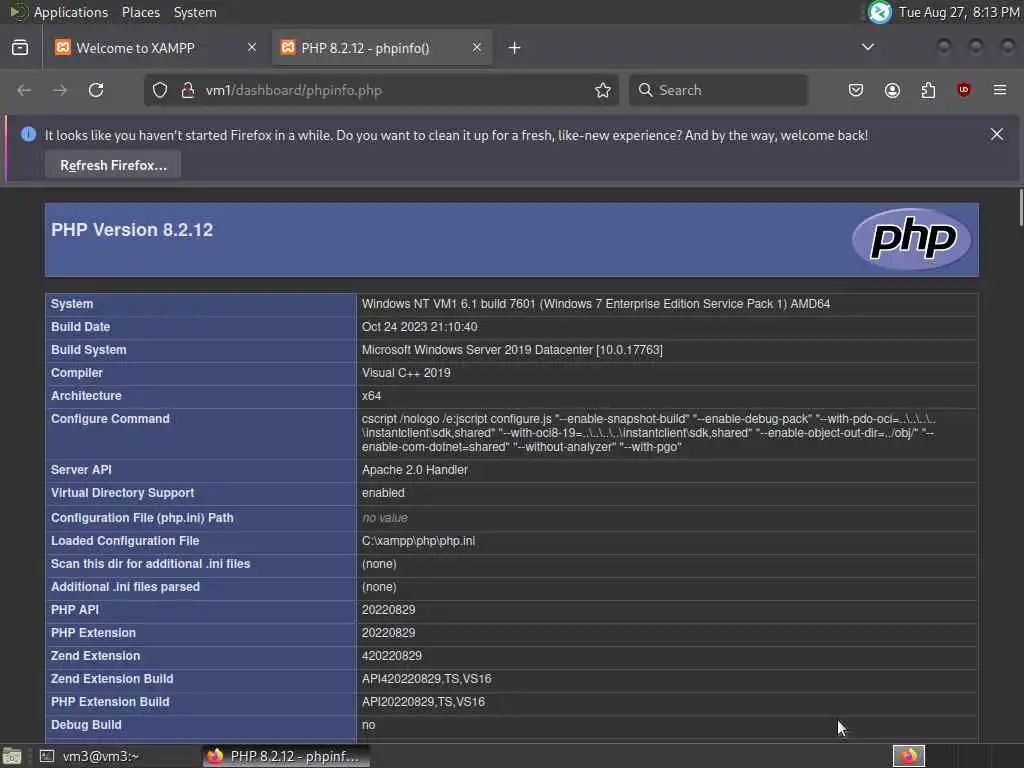Click the info icon in notification bar
Image resolution: width=1024 pixels, height=768 pixels.
pos(28,135)
